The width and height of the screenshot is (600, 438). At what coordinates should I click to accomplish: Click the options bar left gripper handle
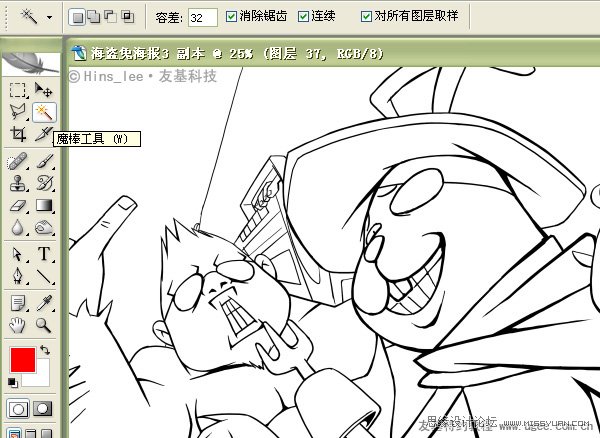[x=5, y=17]
